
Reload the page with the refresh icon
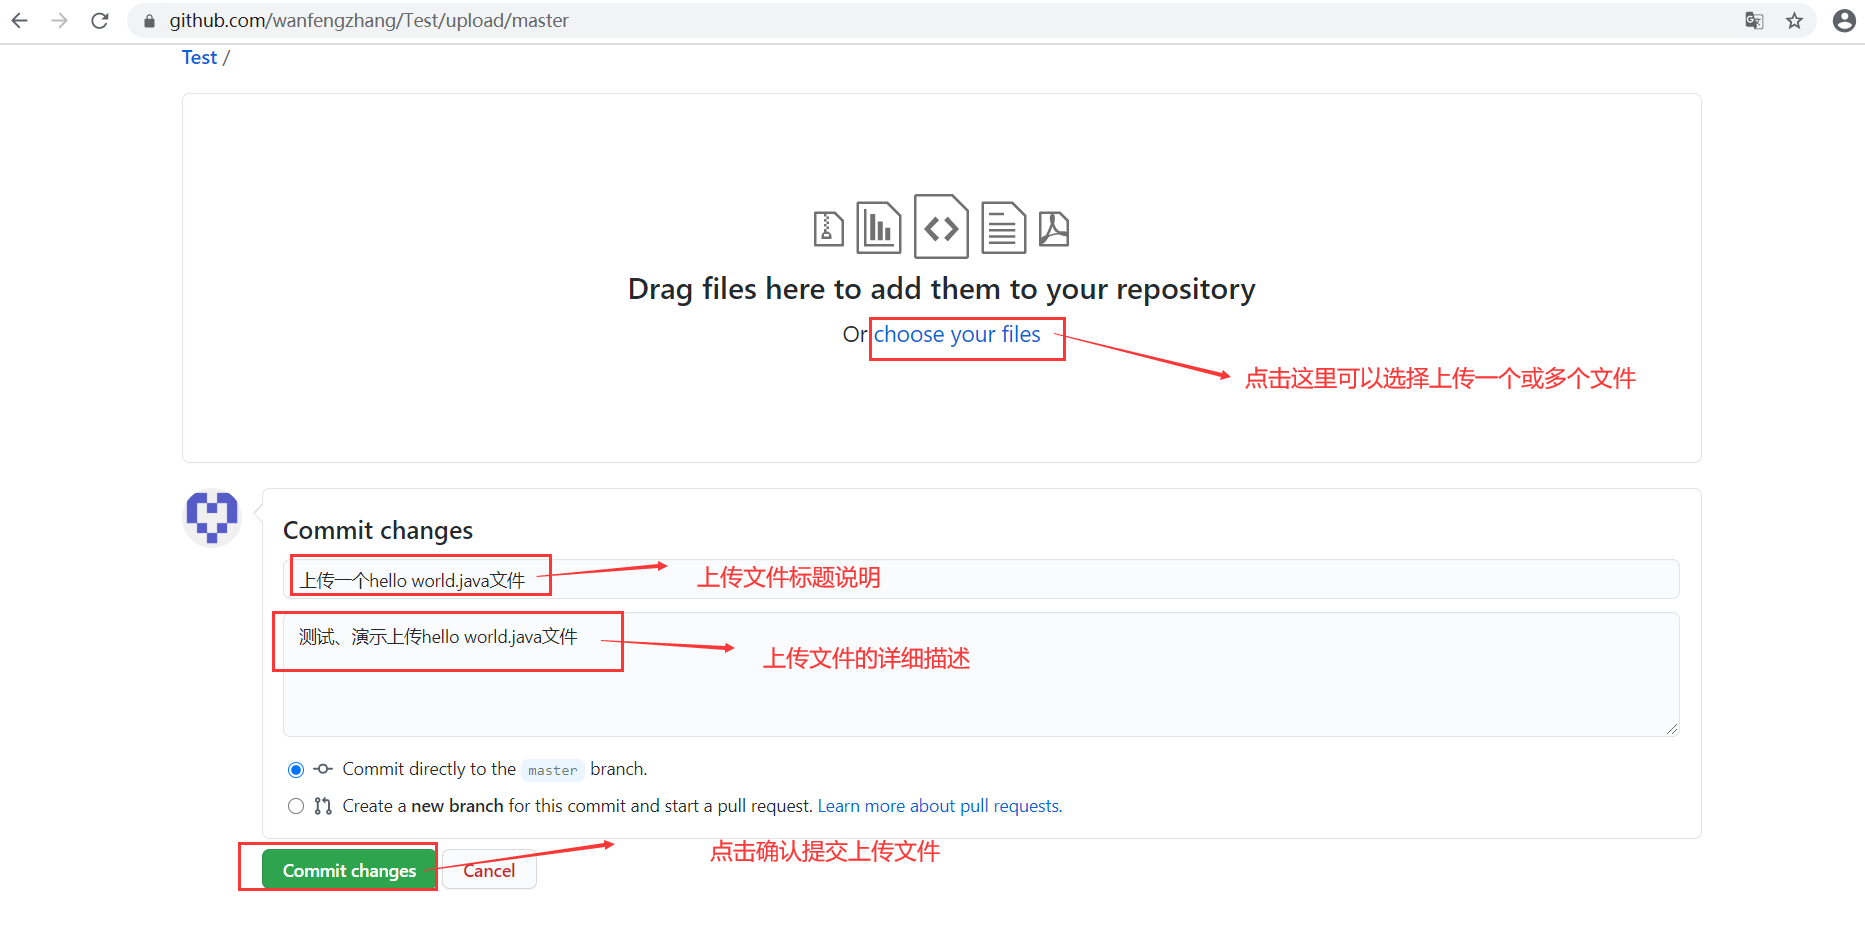click(x=99, y=20)
